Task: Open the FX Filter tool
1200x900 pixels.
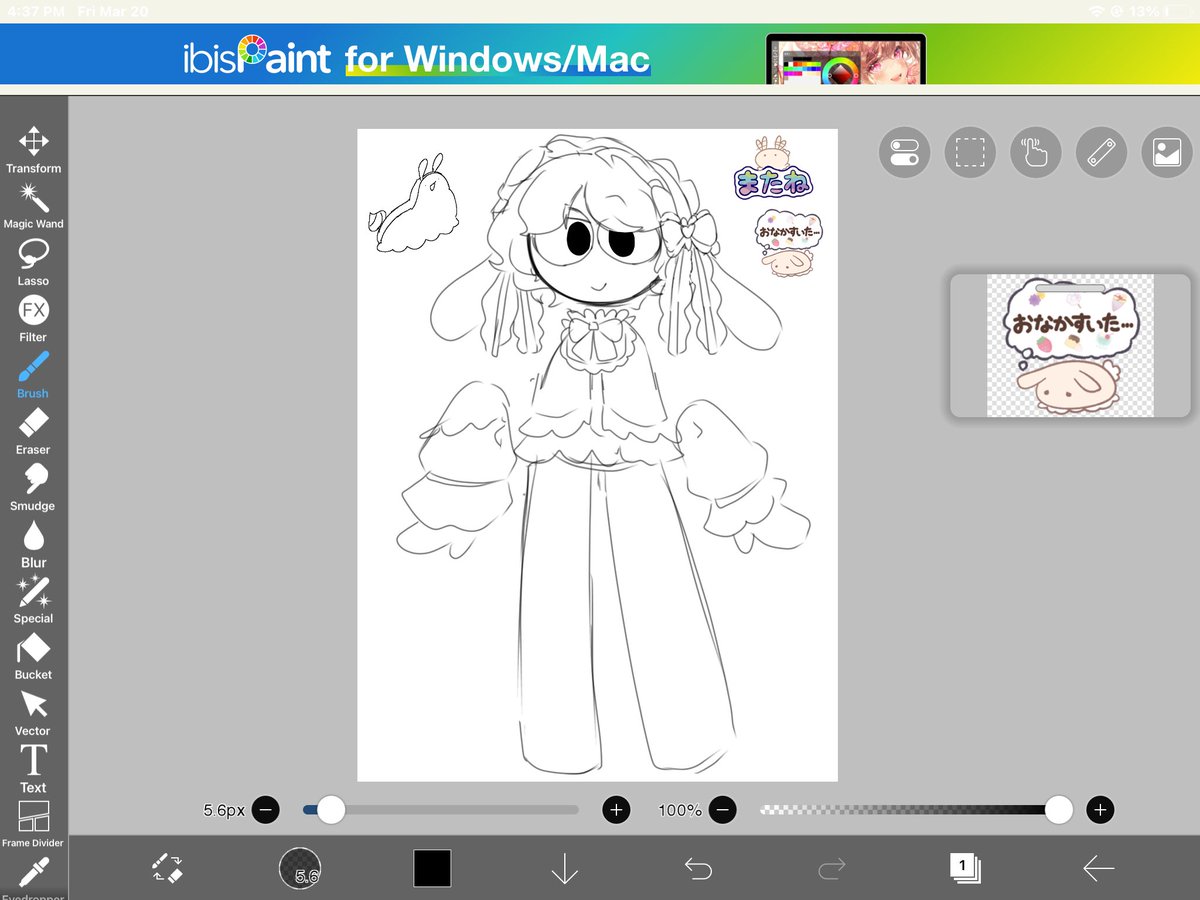Action: pos(33,319)
